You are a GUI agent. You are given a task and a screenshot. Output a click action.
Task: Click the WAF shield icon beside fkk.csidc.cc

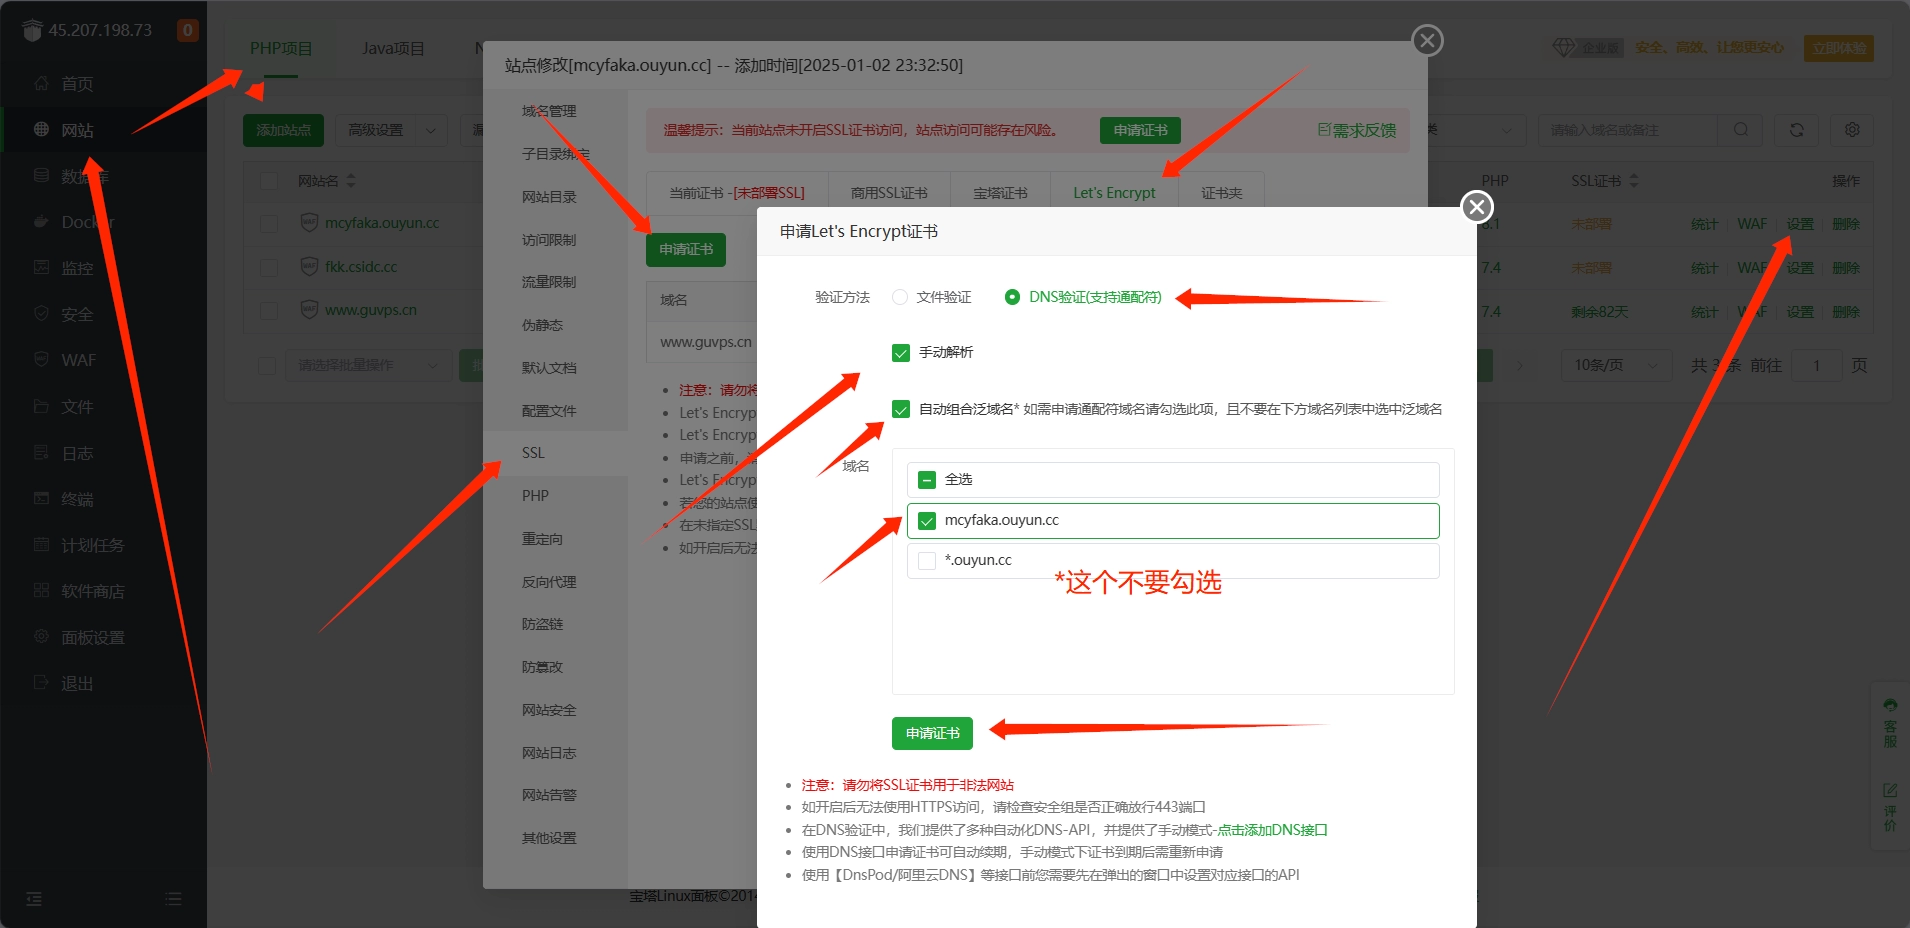click(309, 266)
